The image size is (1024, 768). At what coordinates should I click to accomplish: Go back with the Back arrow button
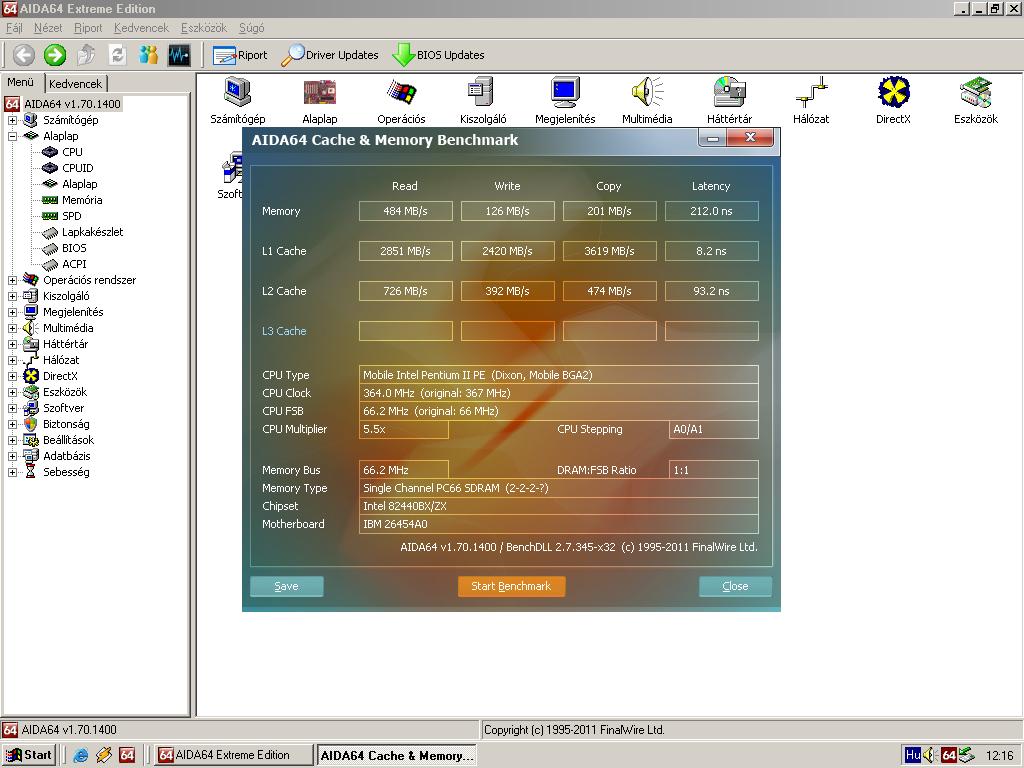(x=24, y=55)
